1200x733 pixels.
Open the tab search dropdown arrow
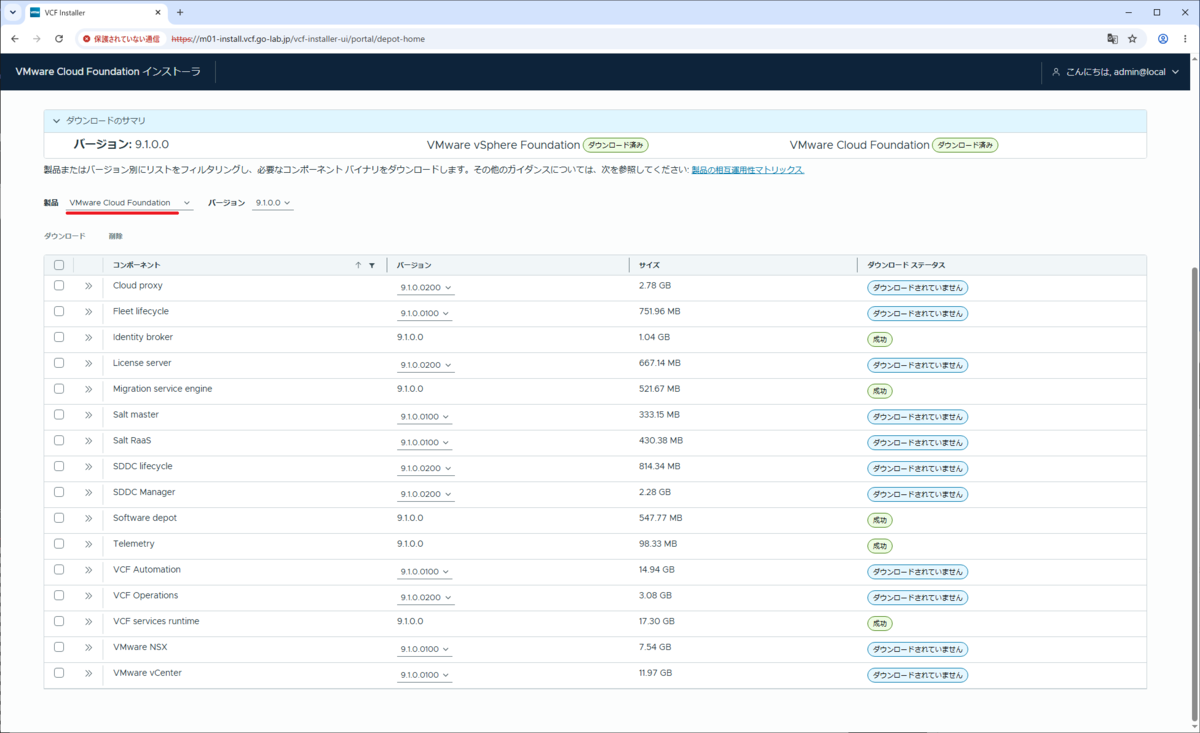click(x=12, y=13)
